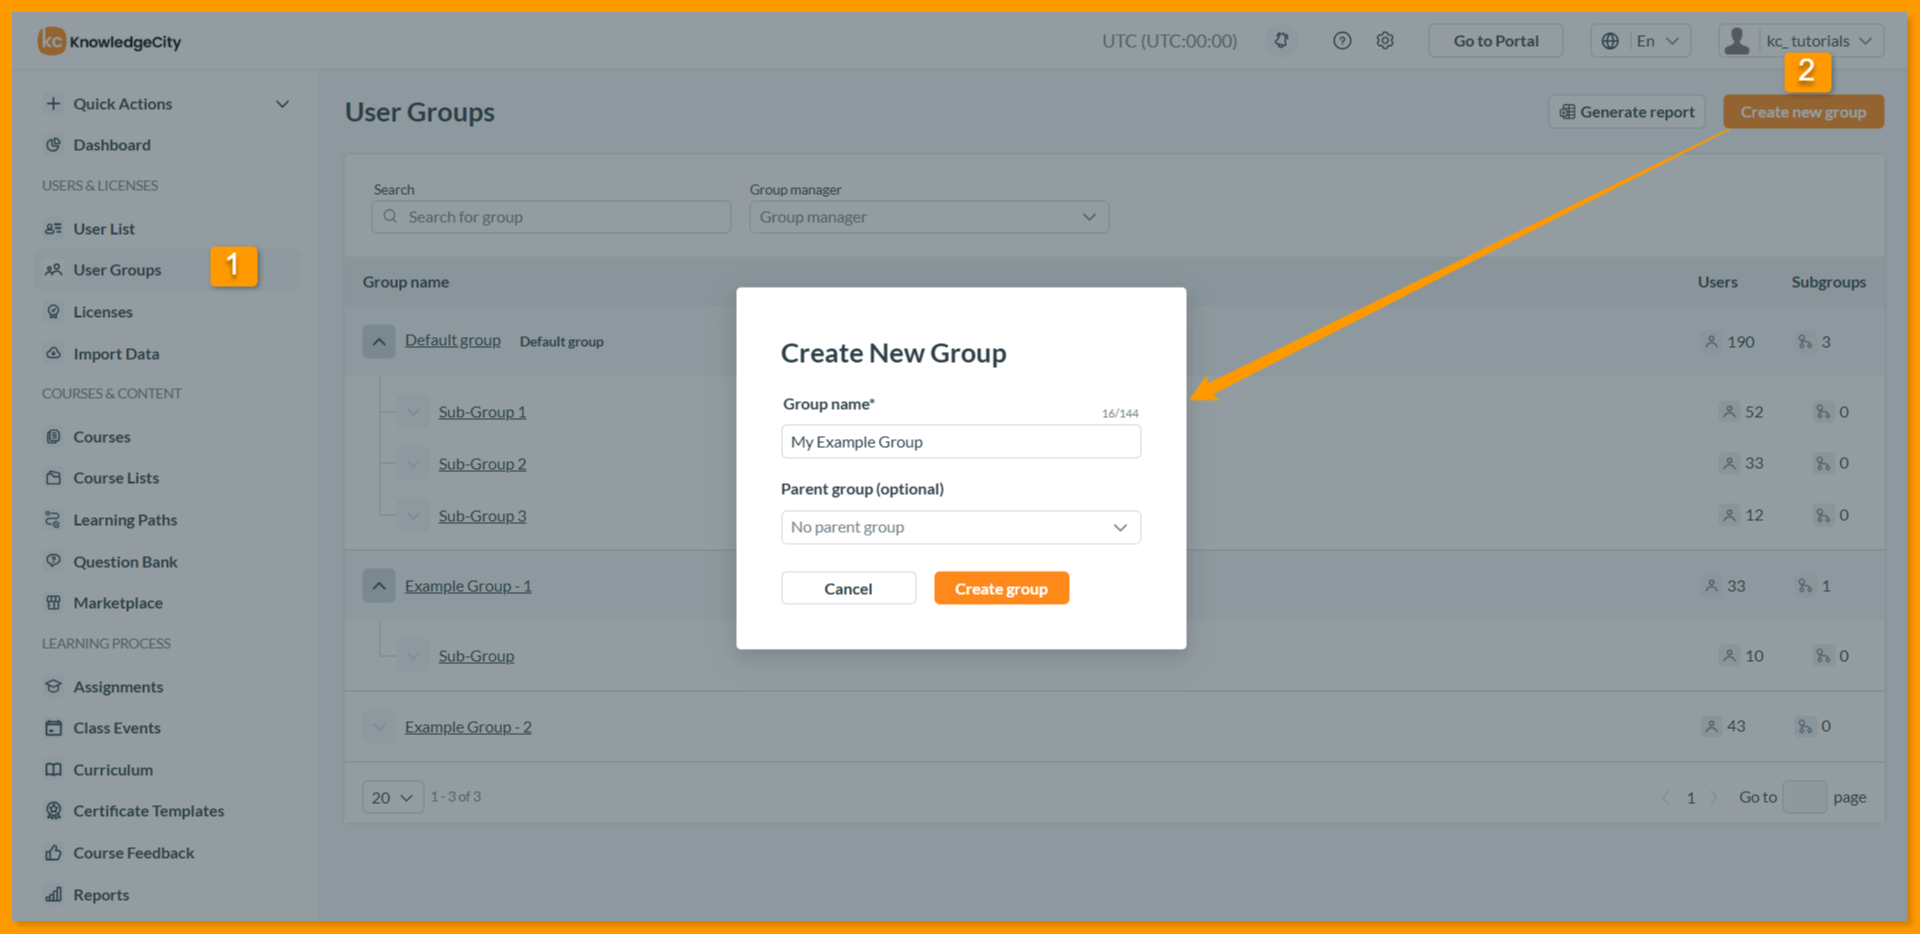
Task: Click the user avatar icon
Action: (1737, 41)
